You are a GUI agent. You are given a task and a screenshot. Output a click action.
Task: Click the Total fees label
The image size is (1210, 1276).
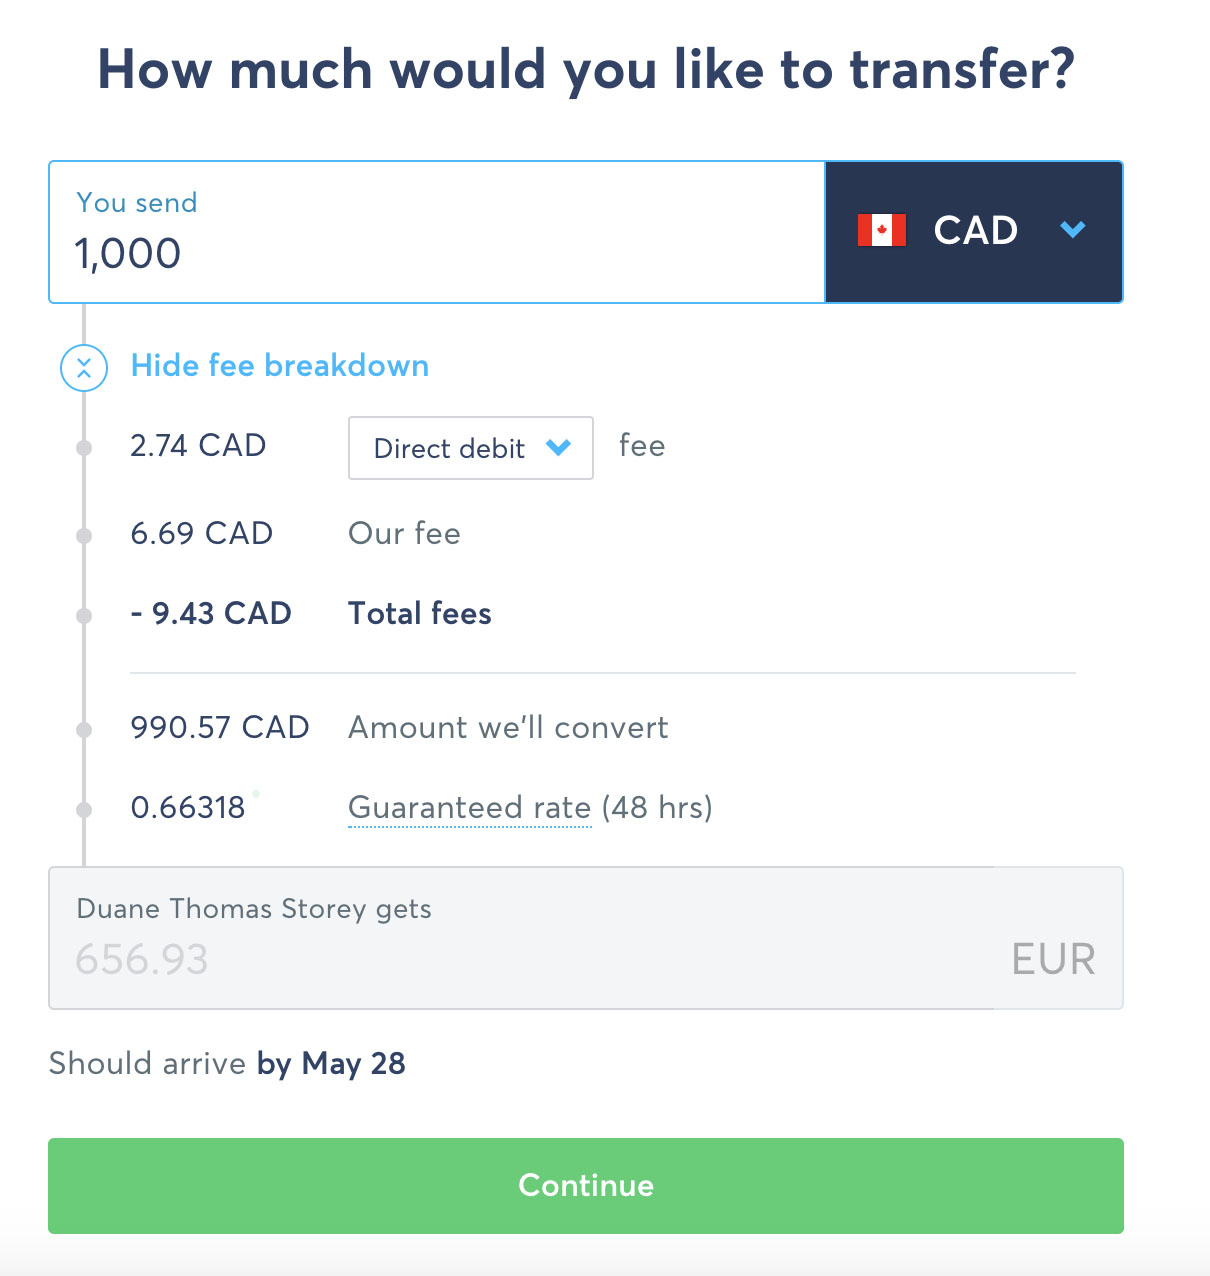coord(420,613)
